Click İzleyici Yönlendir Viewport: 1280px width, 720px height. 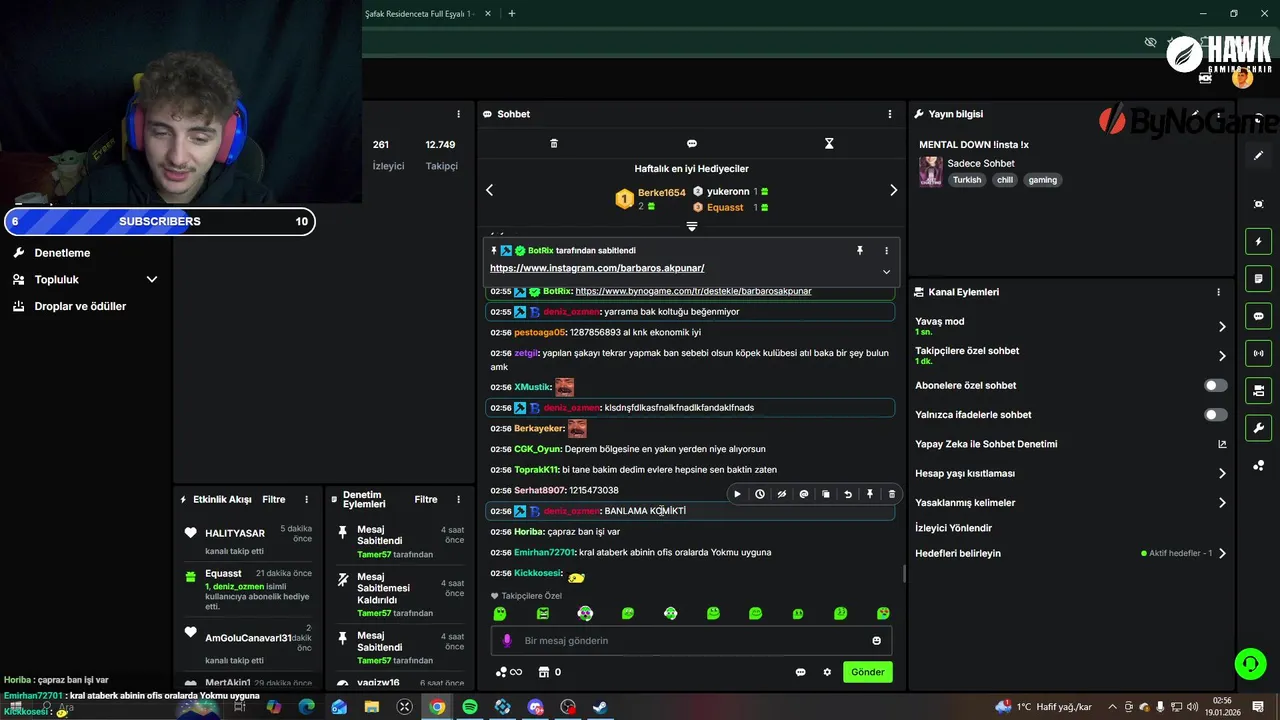[953, 528]
